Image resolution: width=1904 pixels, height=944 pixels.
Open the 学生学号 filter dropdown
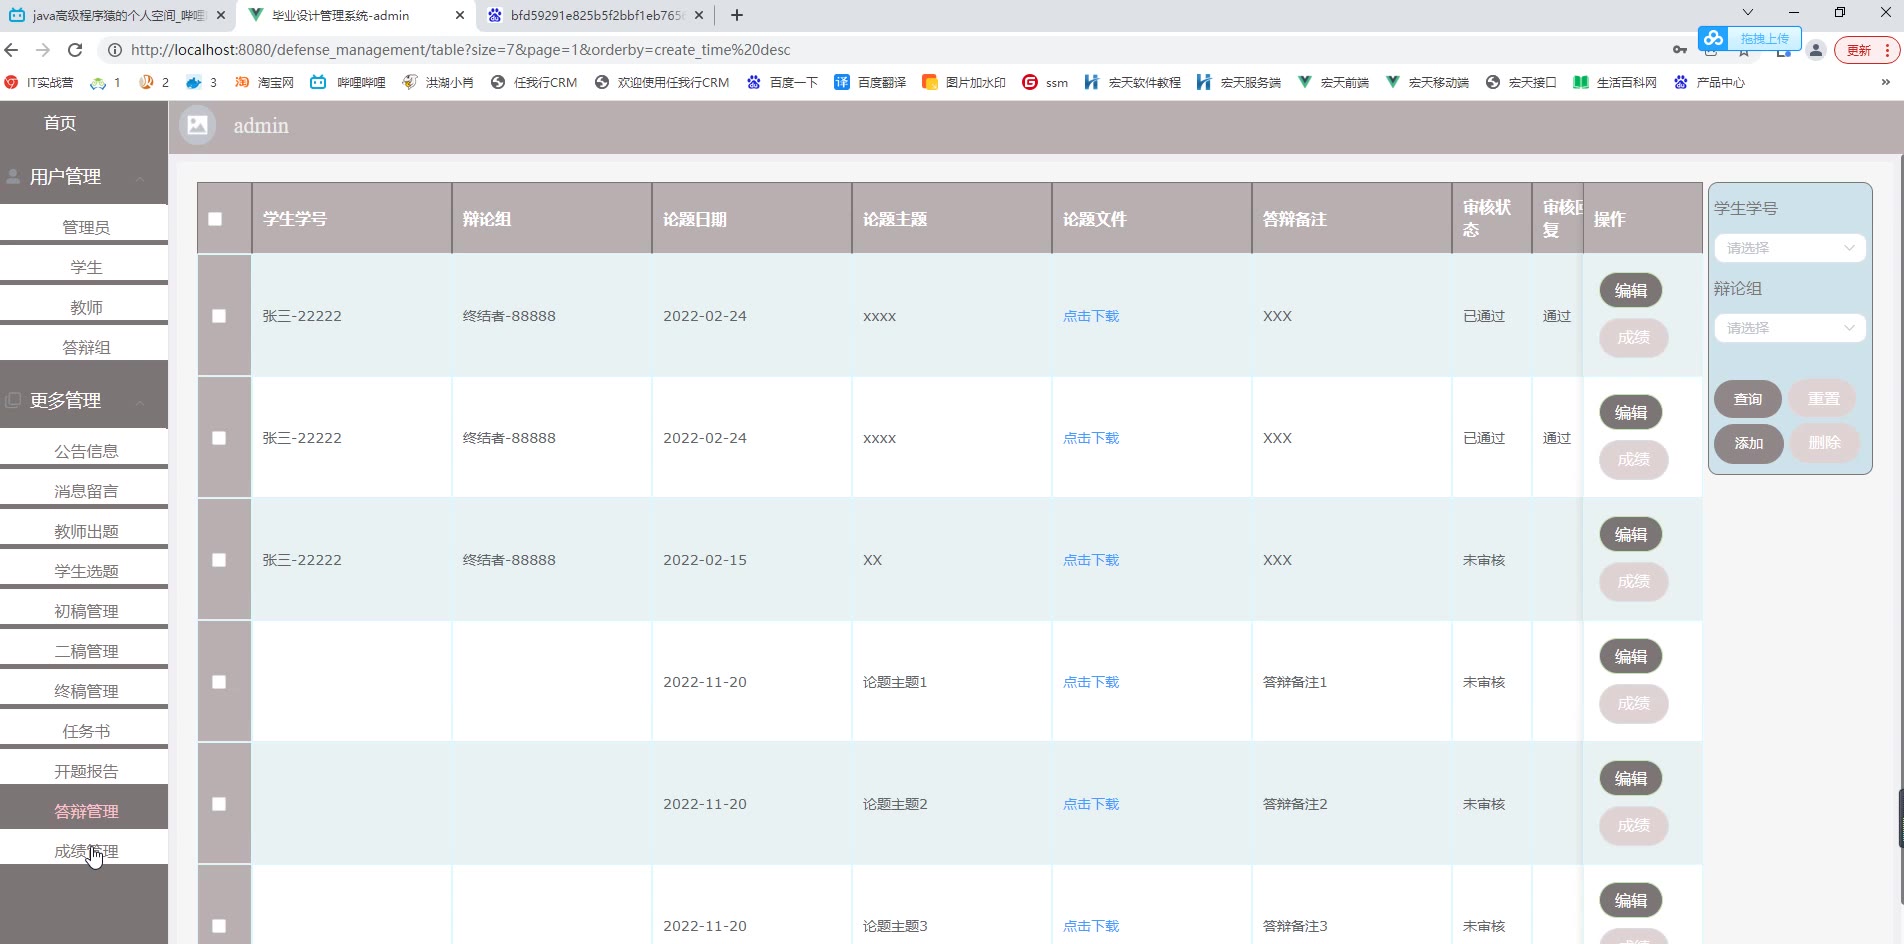click(1789, 248)
